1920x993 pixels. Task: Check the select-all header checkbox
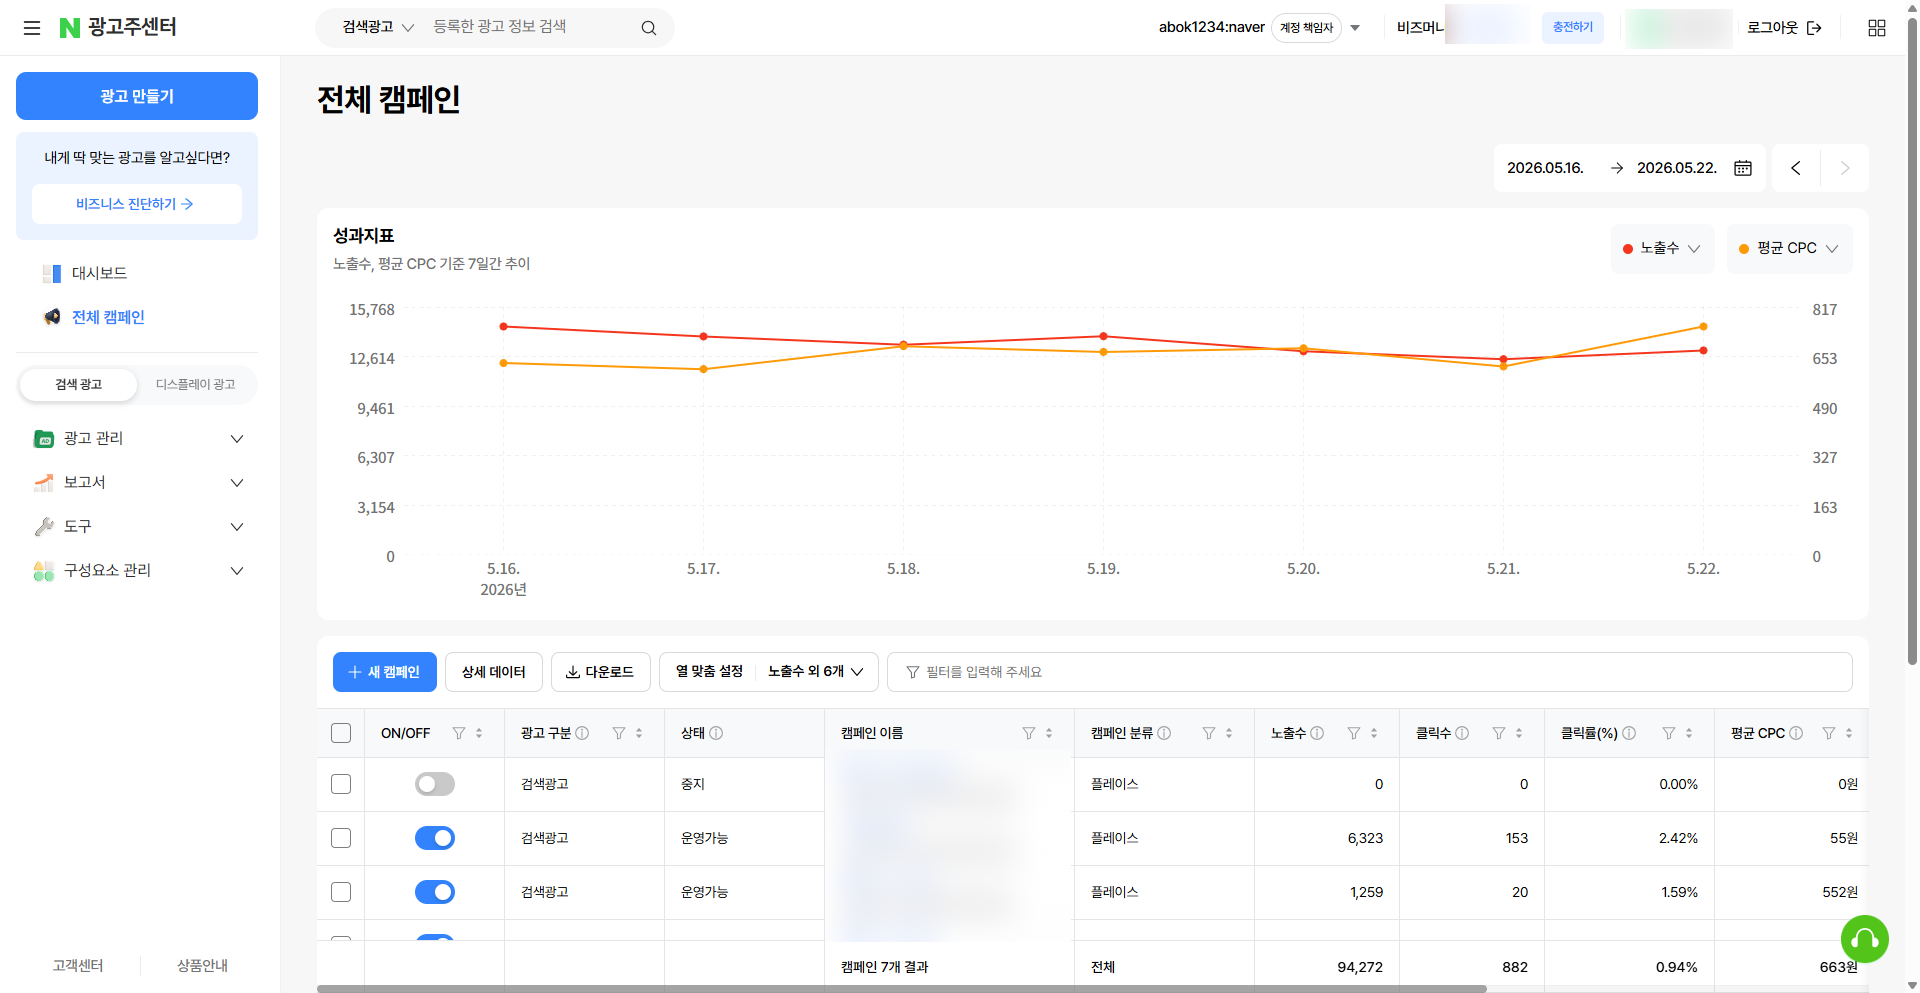[341, 733]
